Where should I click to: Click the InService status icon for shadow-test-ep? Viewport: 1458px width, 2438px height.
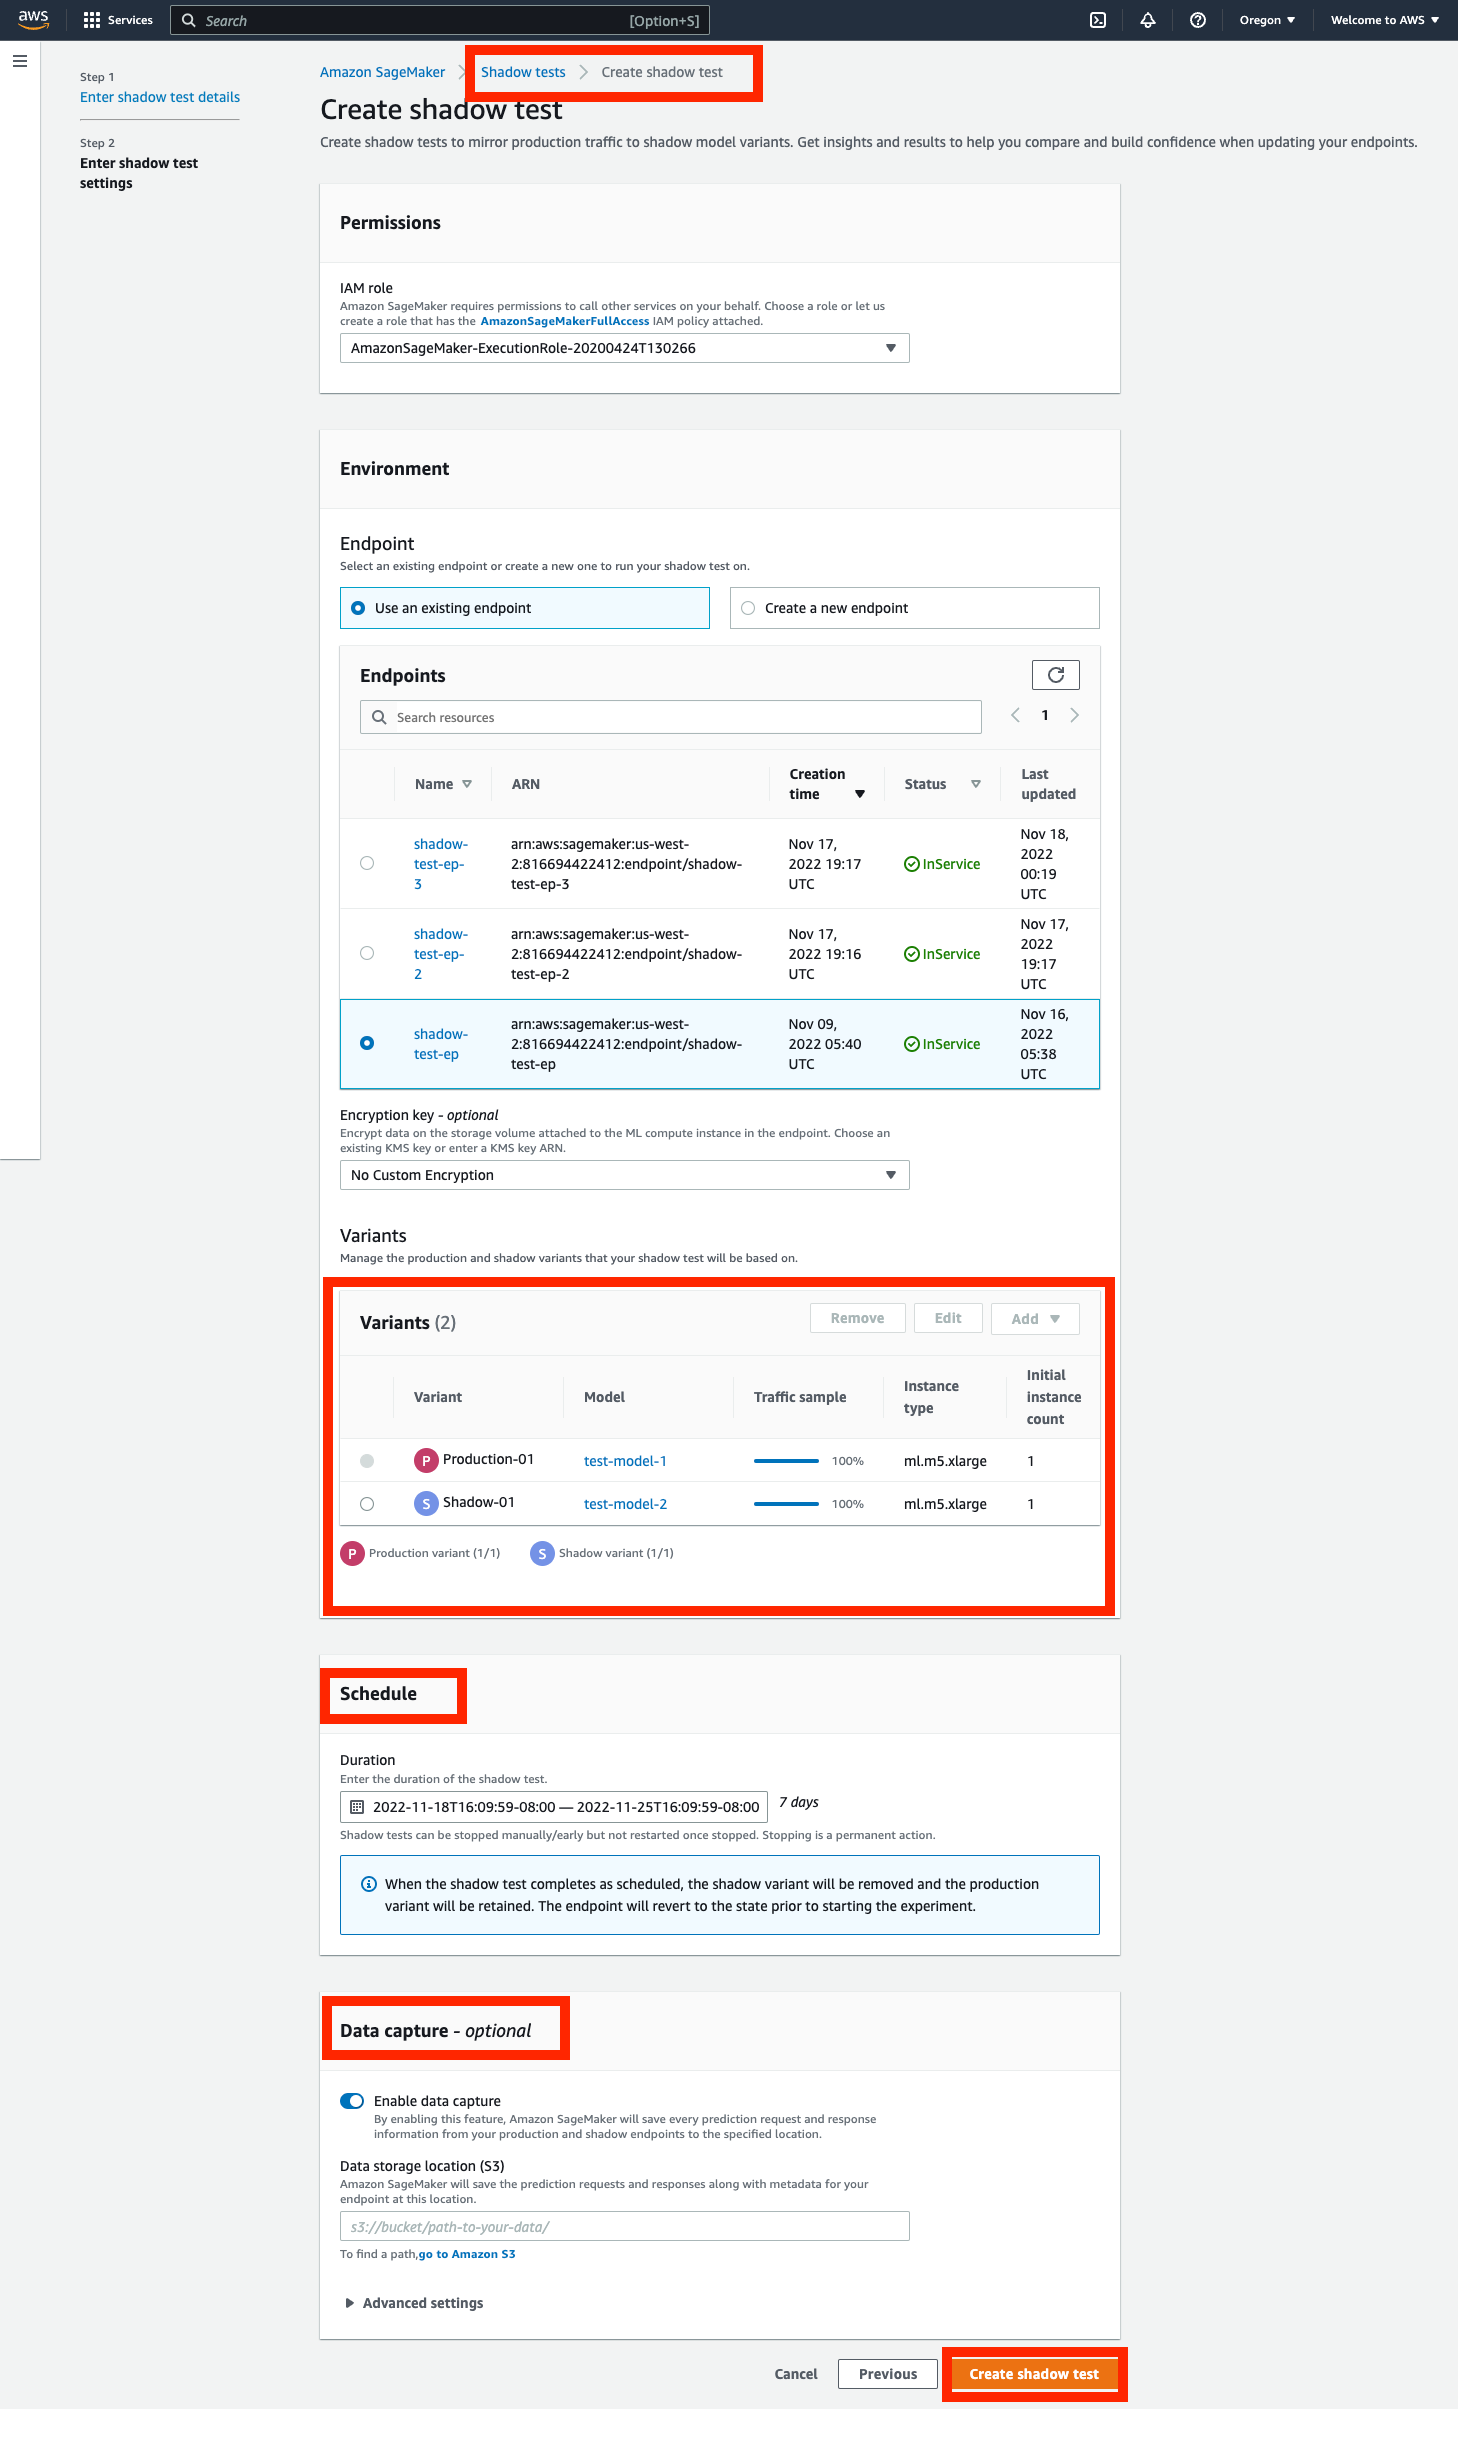pyautogui.click(x=912, y=1044)
